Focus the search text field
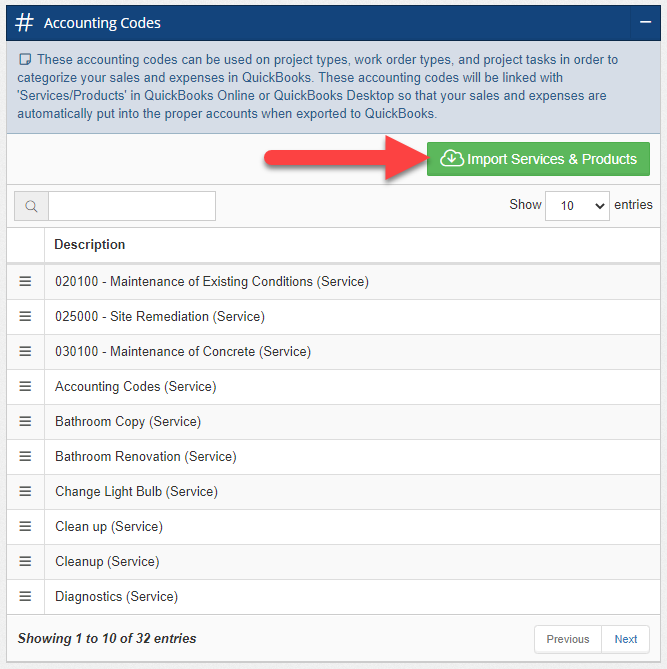 (x=131, y=206)
